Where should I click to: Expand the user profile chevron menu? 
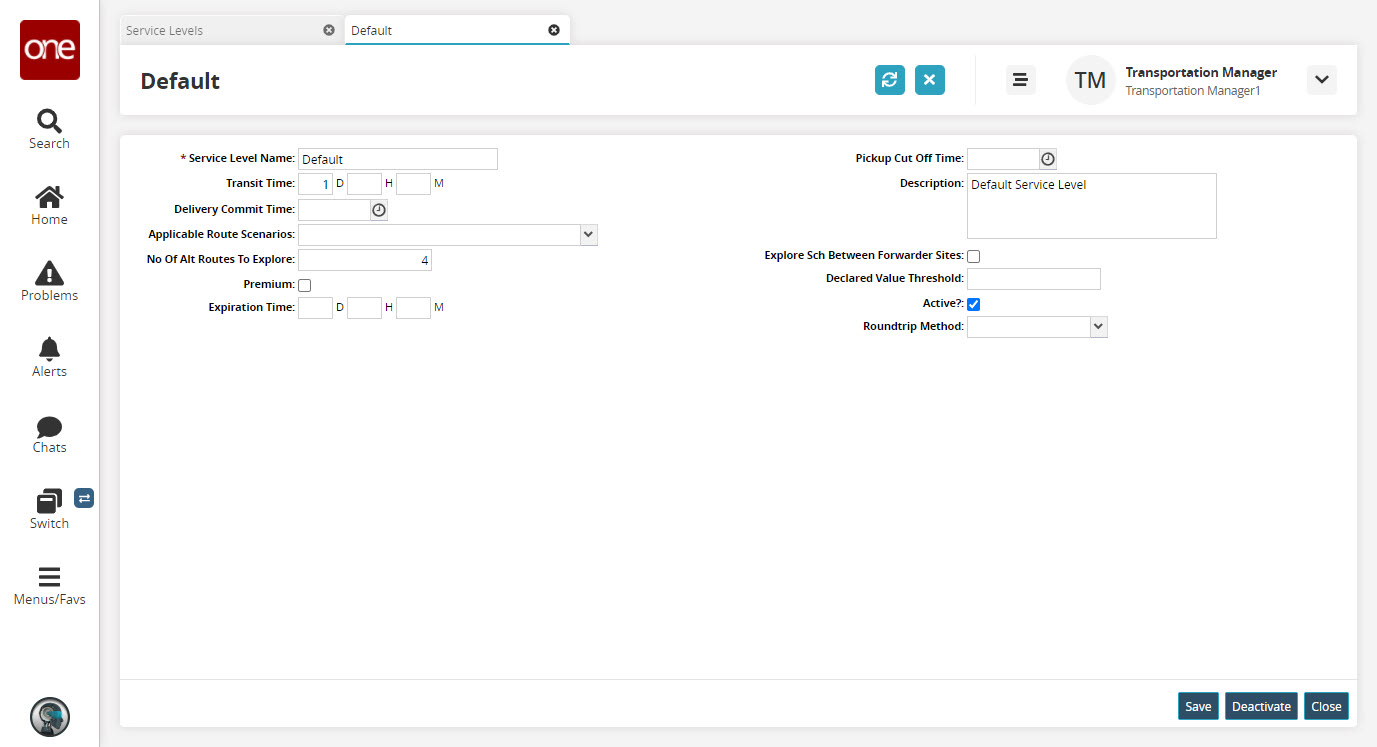1321,80
